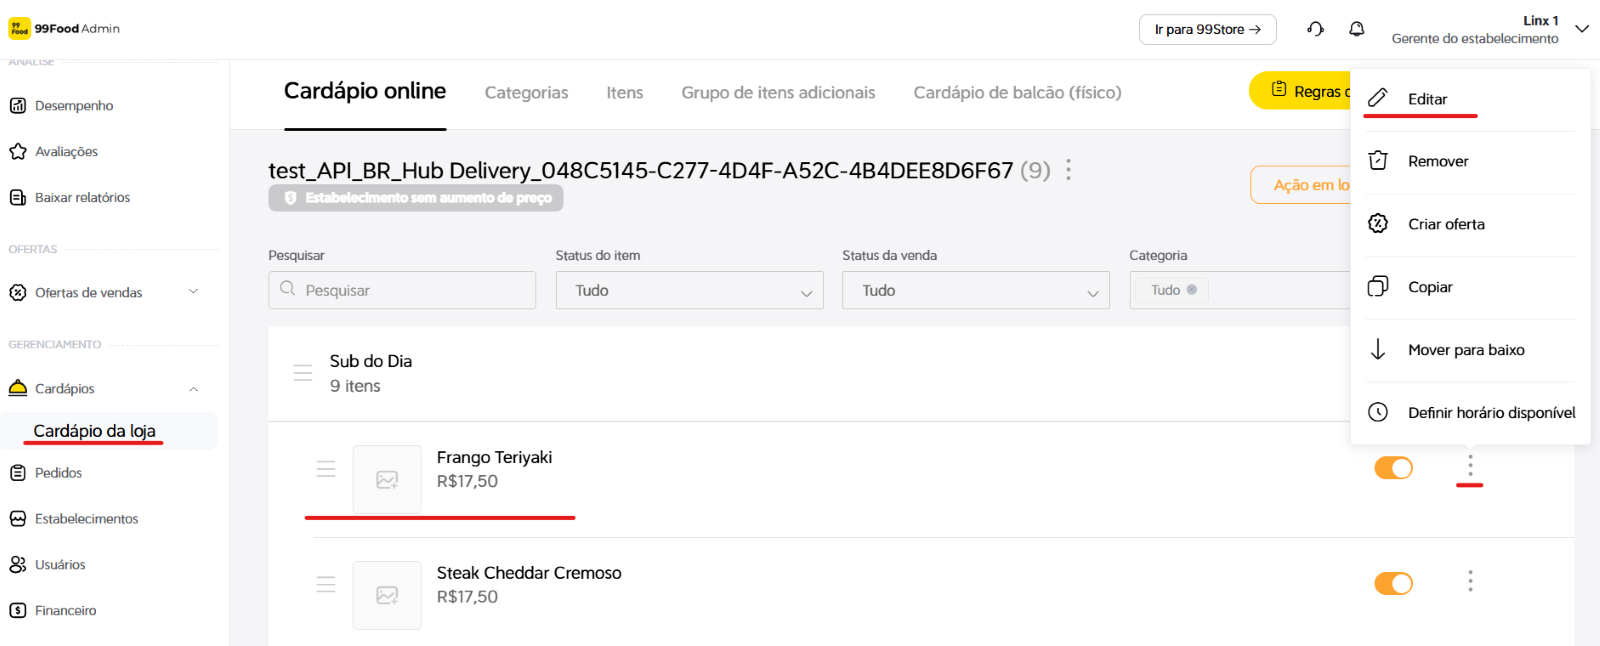The height and width of the screenshot is (646, 1600).
Task: Click the Frango Teriyaki drag handle
Action: 326,468
